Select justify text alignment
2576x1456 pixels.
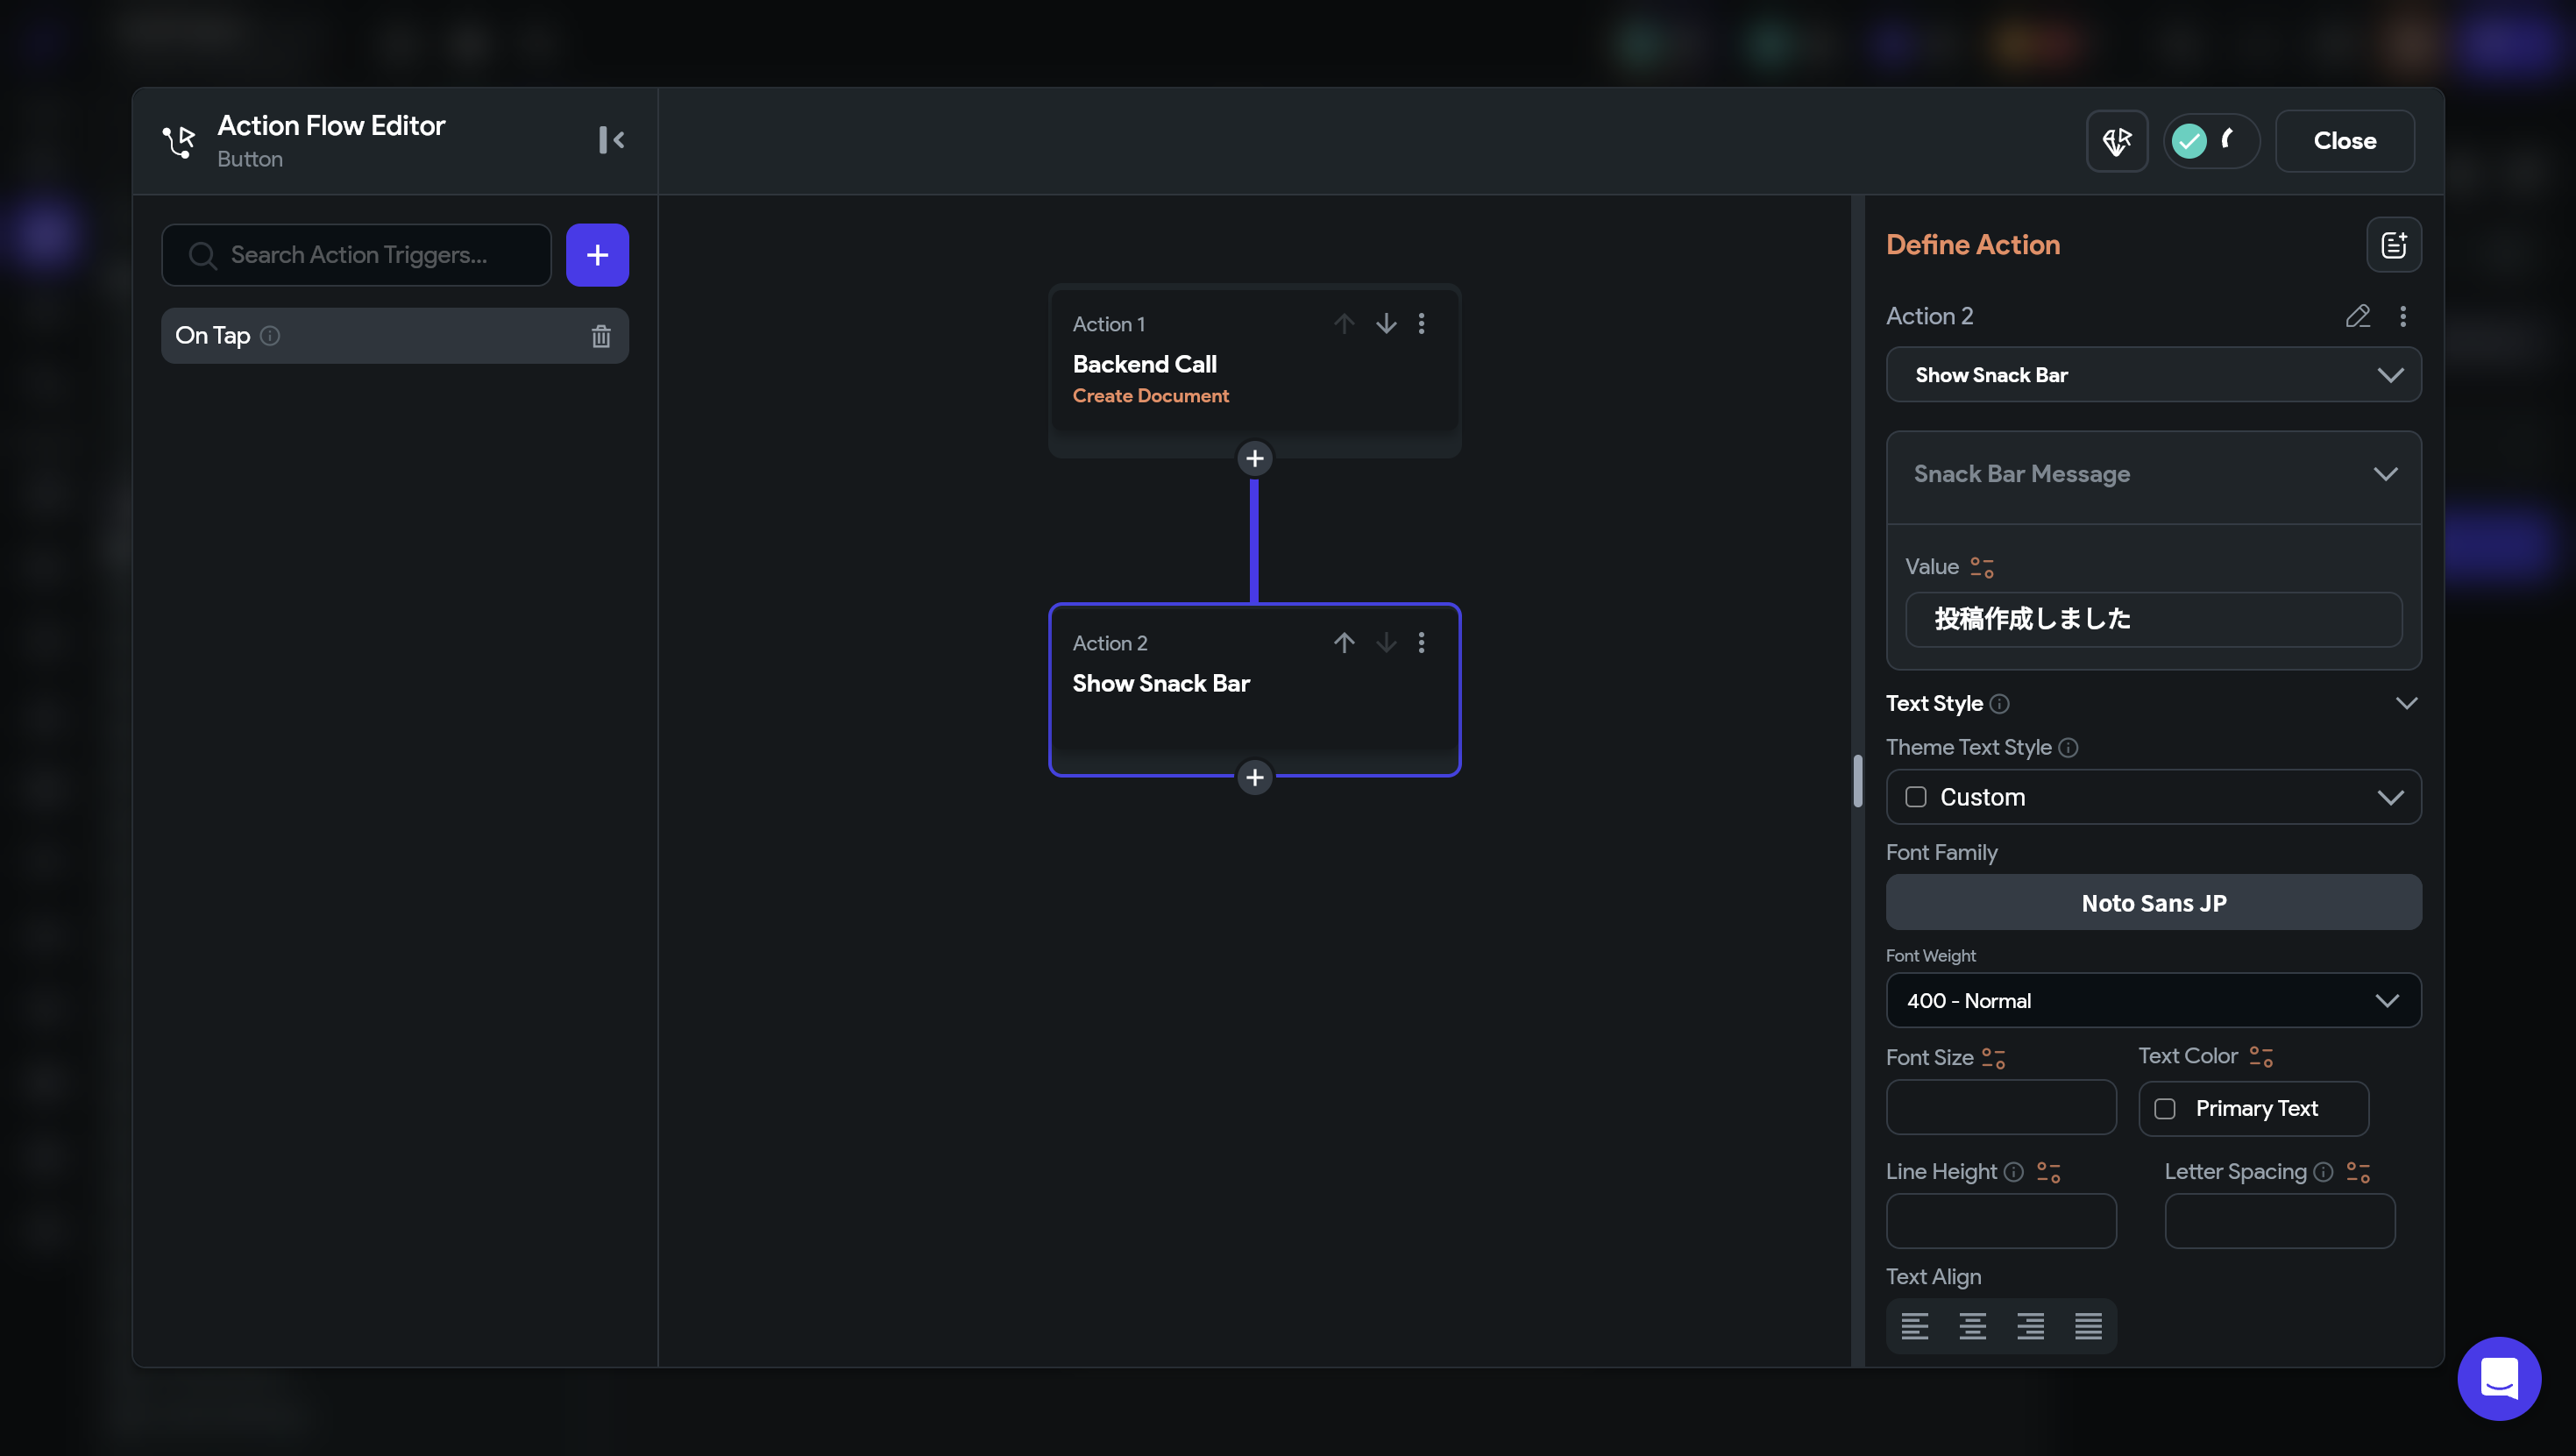[2088, 1326]
